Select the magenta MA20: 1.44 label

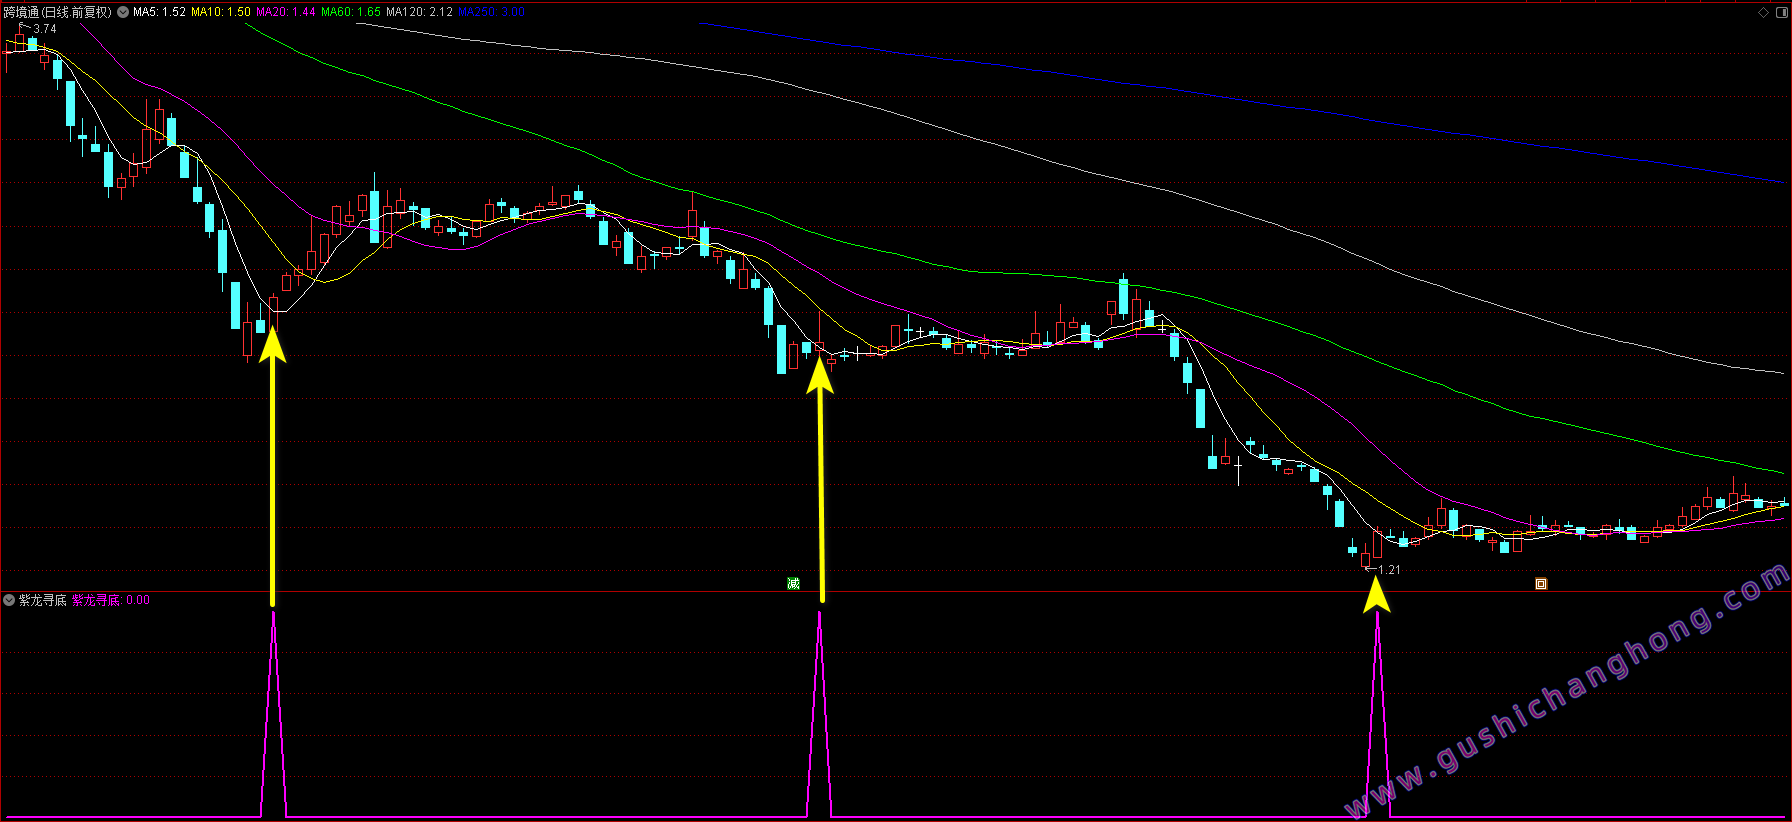click(286, 12)
